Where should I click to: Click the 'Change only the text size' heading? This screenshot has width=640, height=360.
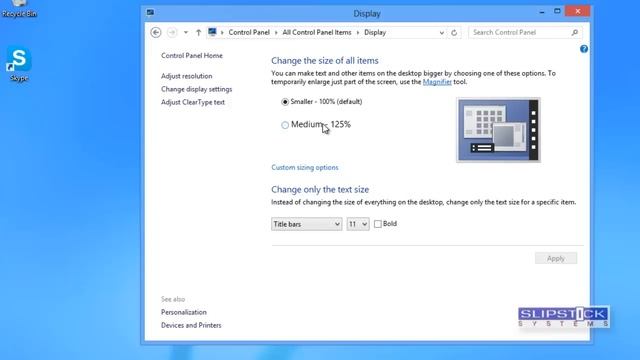click(x=320, y=189)
